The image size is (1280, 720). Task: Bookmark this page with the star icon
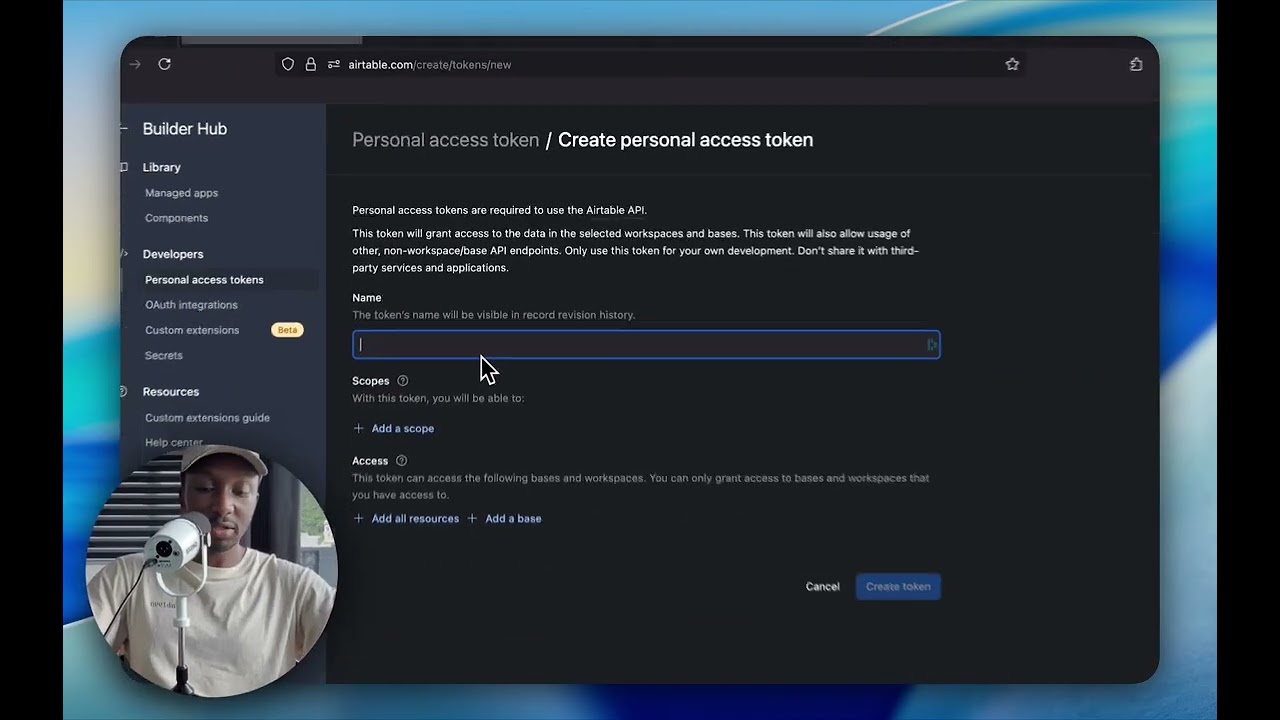[x=1012, y=64]
